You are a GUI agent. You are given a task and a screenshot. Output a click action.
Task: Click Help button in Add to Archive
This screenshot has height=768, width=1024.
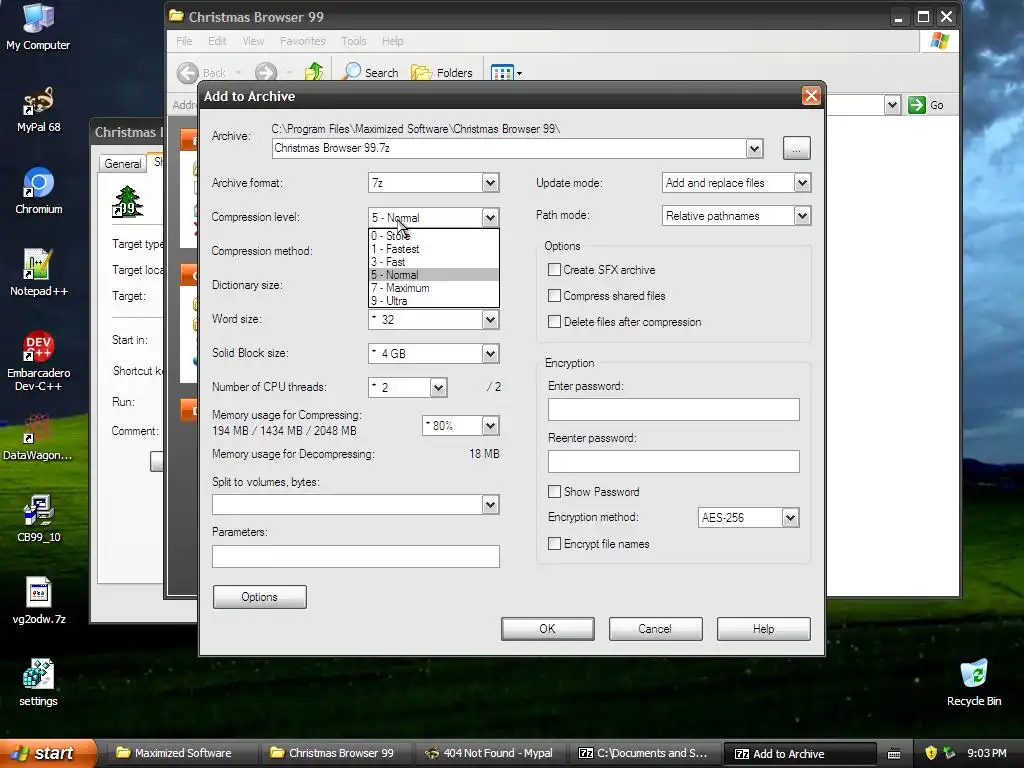763,629
